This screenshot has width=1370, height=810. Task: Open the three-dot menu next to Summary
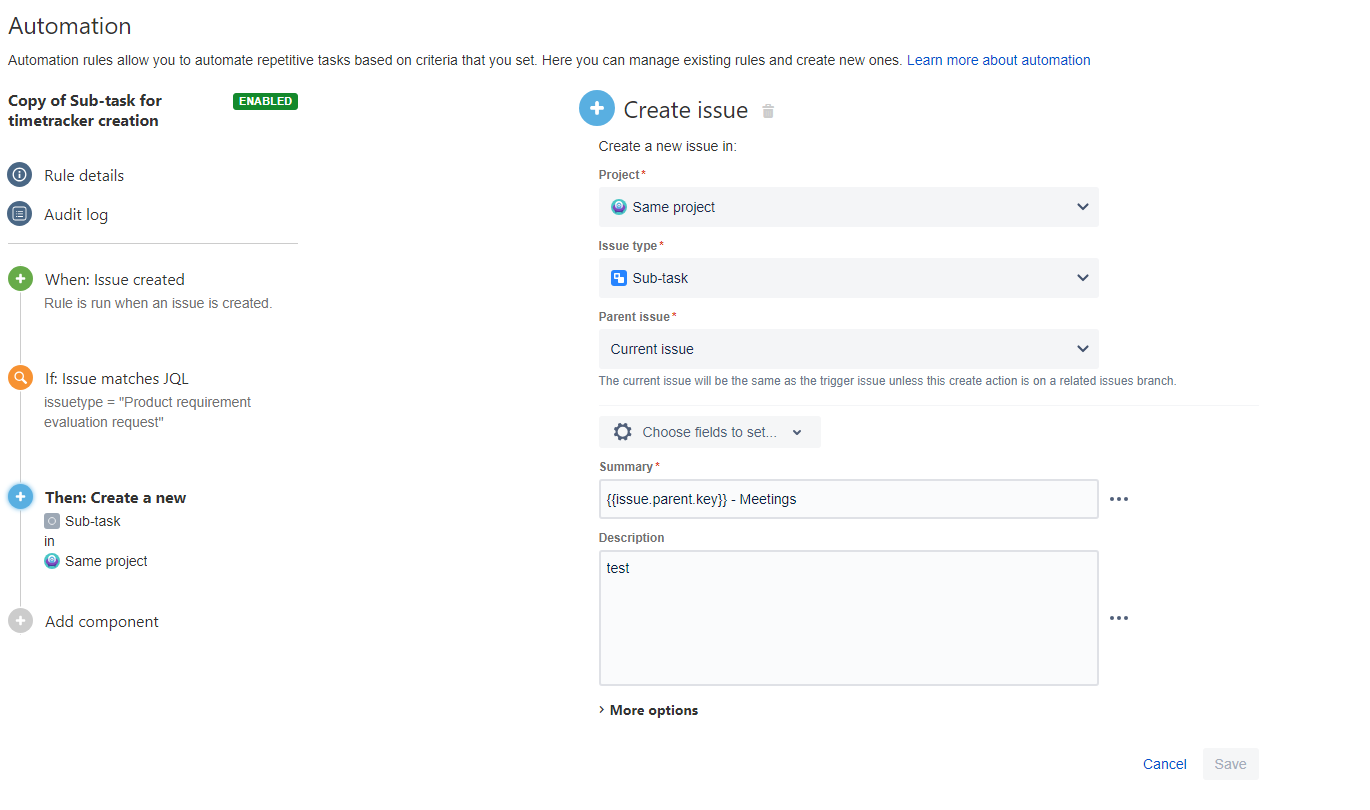pyautogui.click(x=1119, y=499)
